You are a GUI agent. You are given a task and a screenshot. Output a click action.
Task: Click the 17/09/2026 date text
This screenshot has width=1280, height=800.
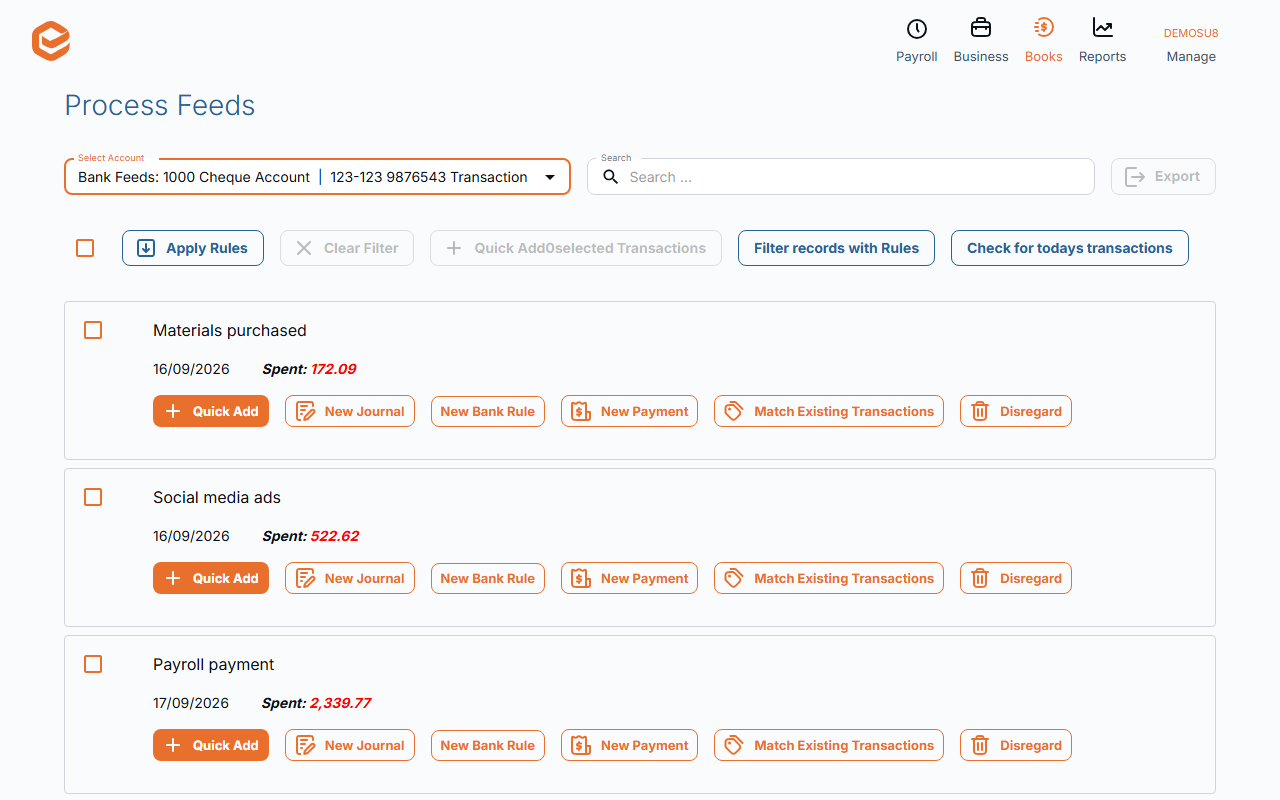click(x=191, y=703)
